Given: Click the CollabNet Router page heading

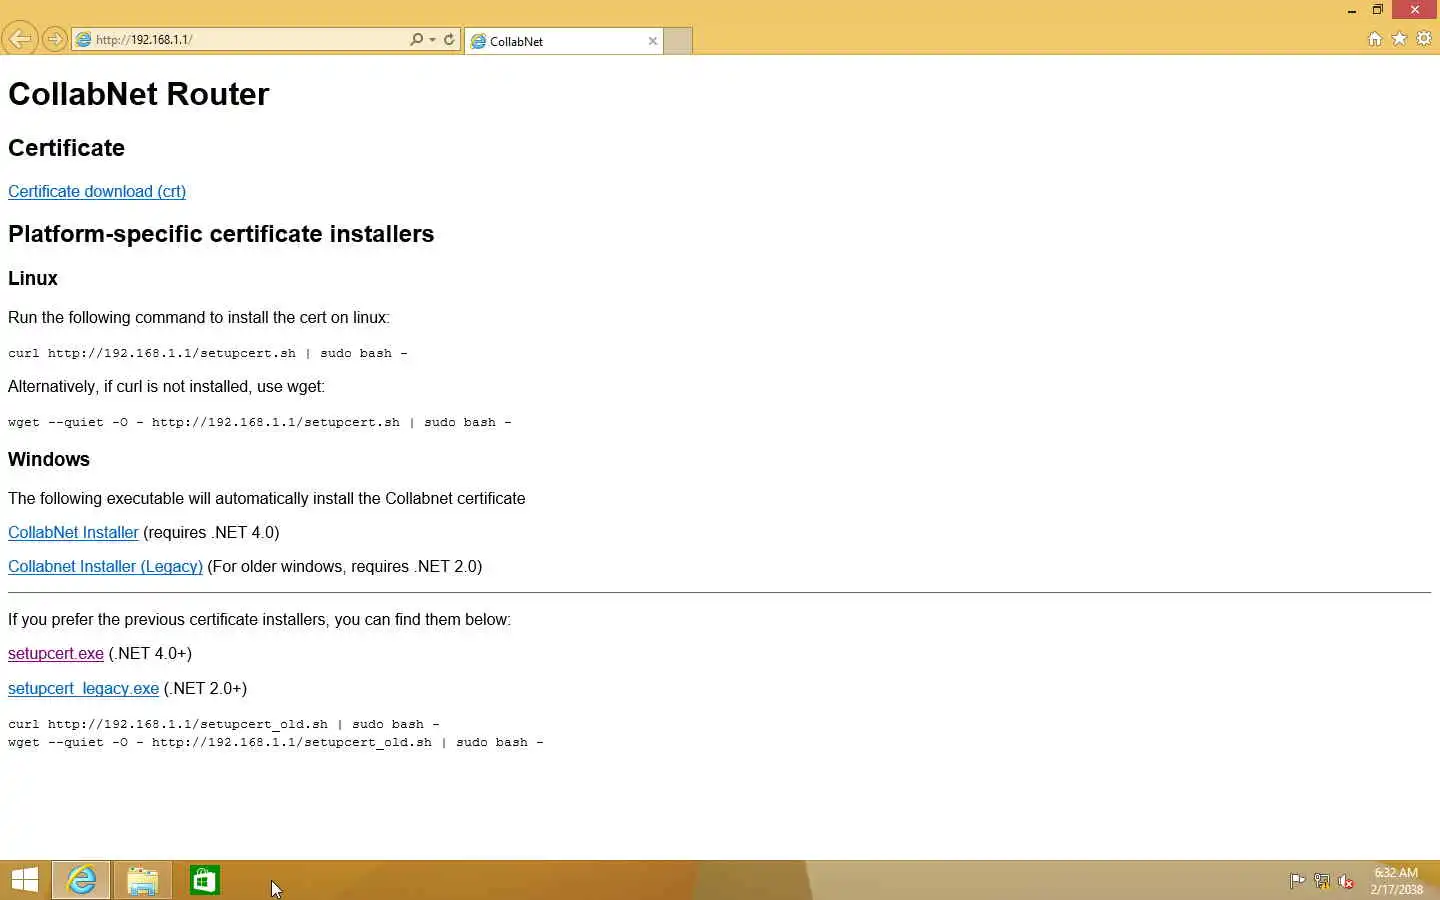Looking at the screenshot, I should [x=138, y=94].
